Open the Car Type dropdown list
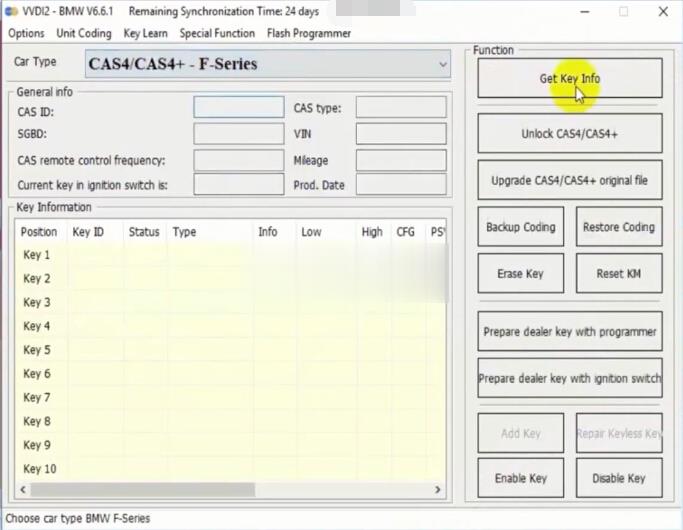The image size is (683, 530). [x=267, y=64]
